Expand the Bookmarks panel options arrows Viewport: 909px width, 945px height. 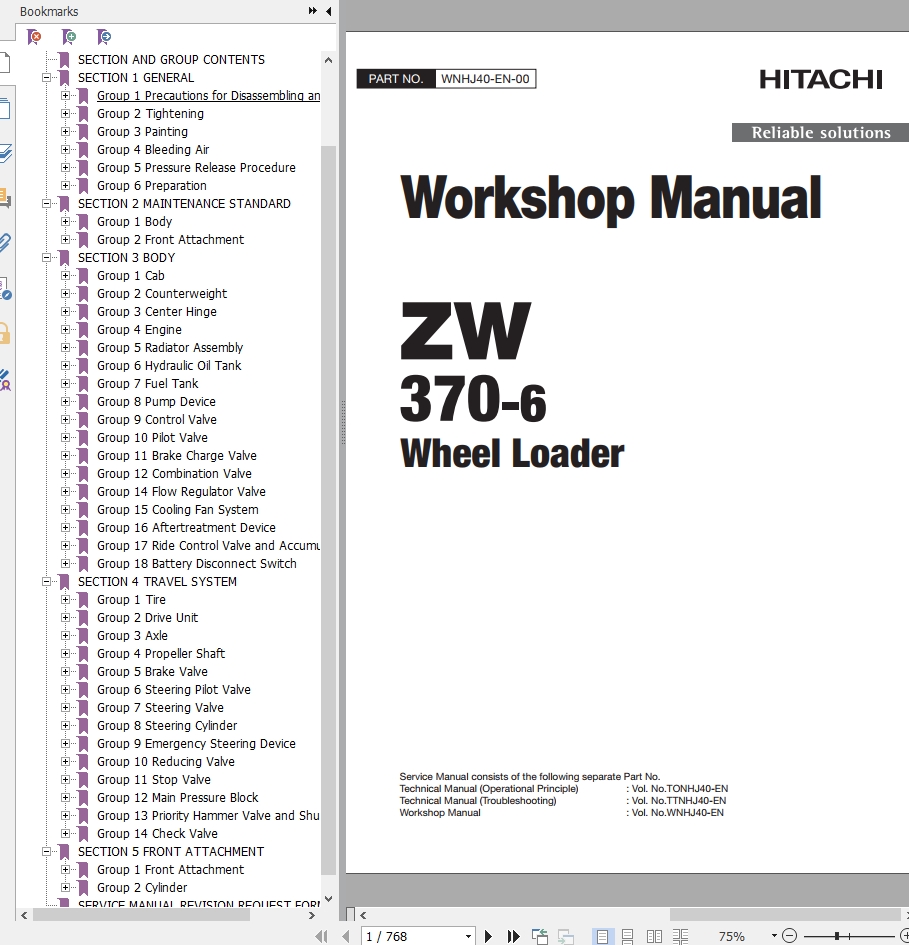coord(312,11)
